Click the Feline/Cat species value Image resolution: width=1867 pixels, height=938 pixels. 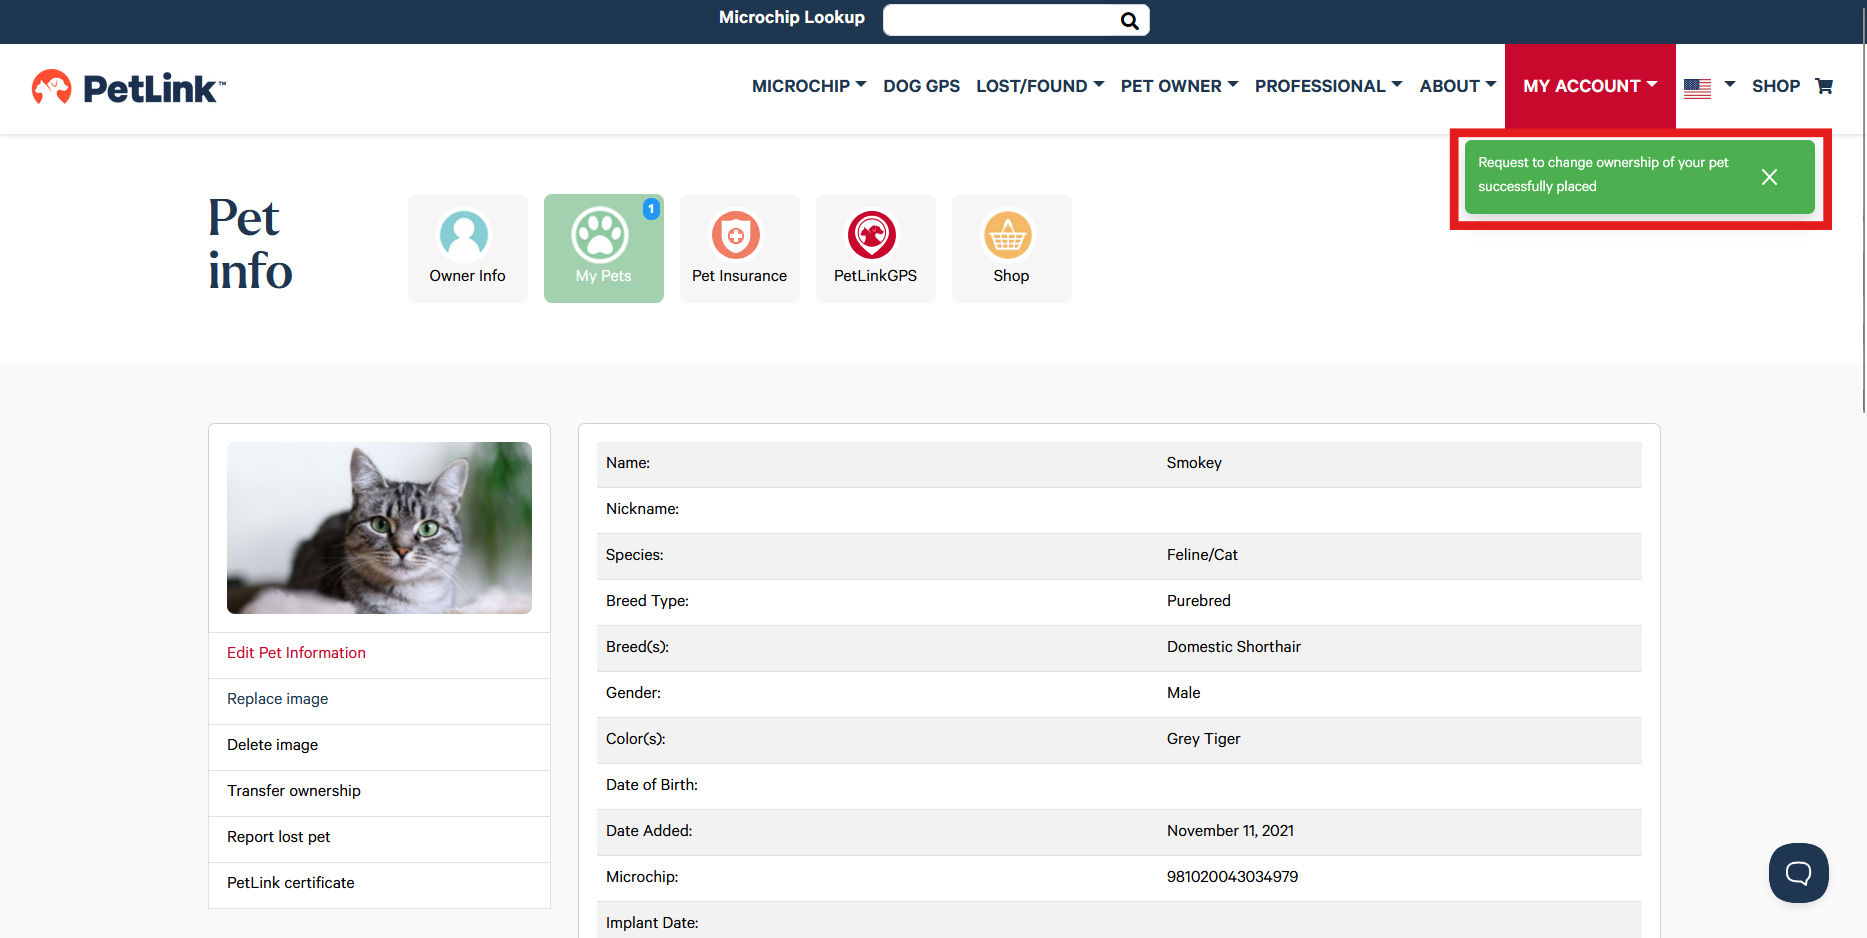pos(1202,555)
